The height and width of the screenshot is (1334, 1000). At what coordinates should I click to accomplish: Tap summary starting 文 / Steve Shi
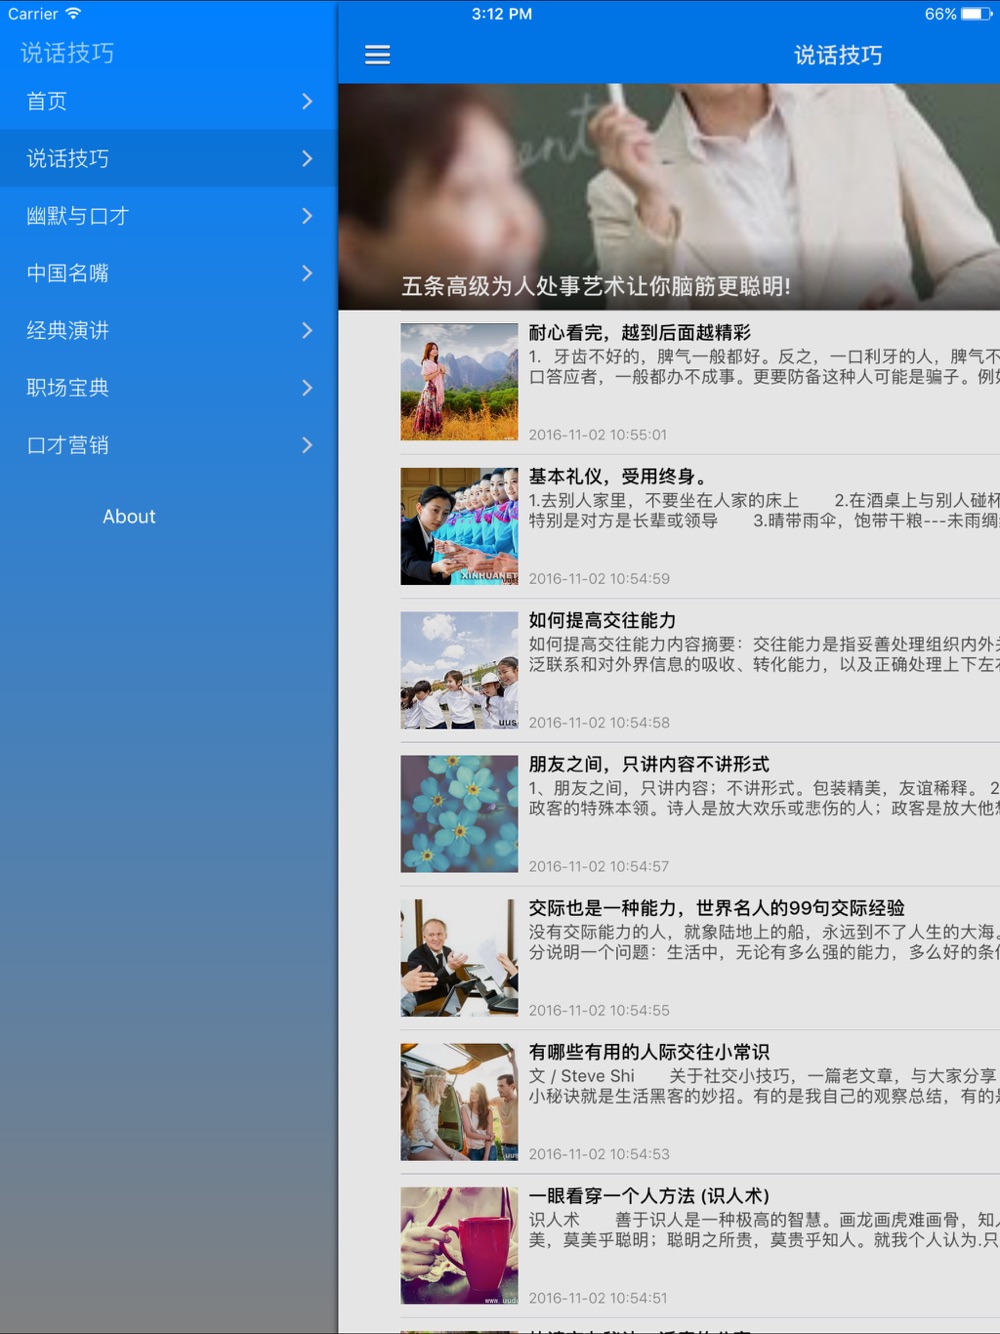pos(764,1086)
